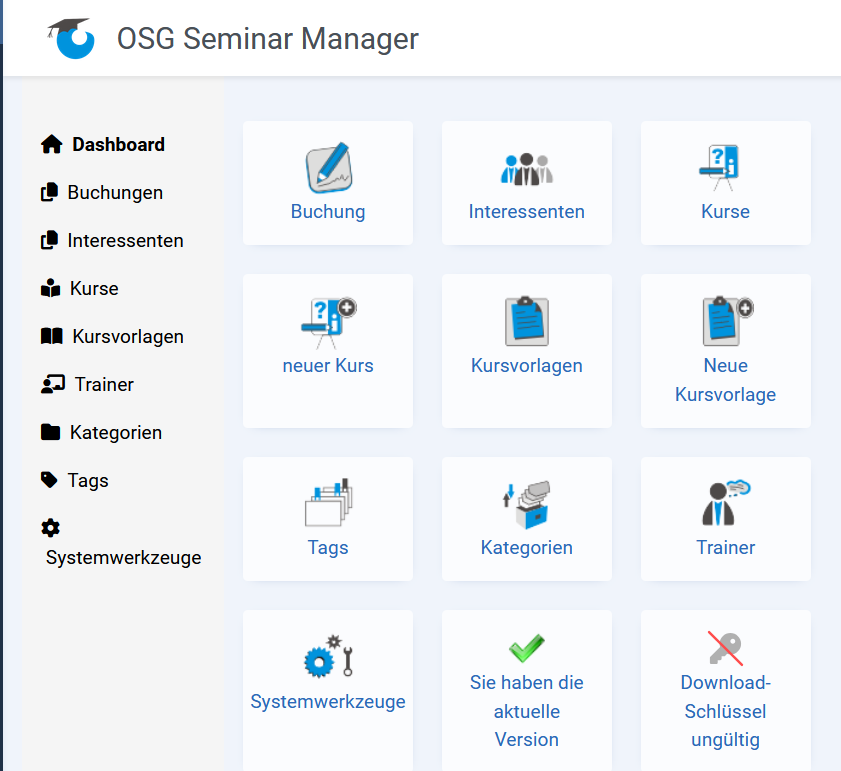Open Kategorien from the sidebar
This screenshot has height=771, width=841.
pos(115,432)
